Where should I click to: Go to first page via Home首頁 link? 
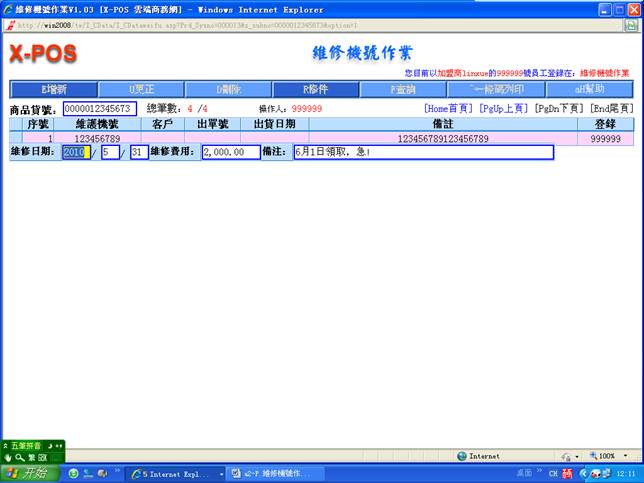coord(448,107)
